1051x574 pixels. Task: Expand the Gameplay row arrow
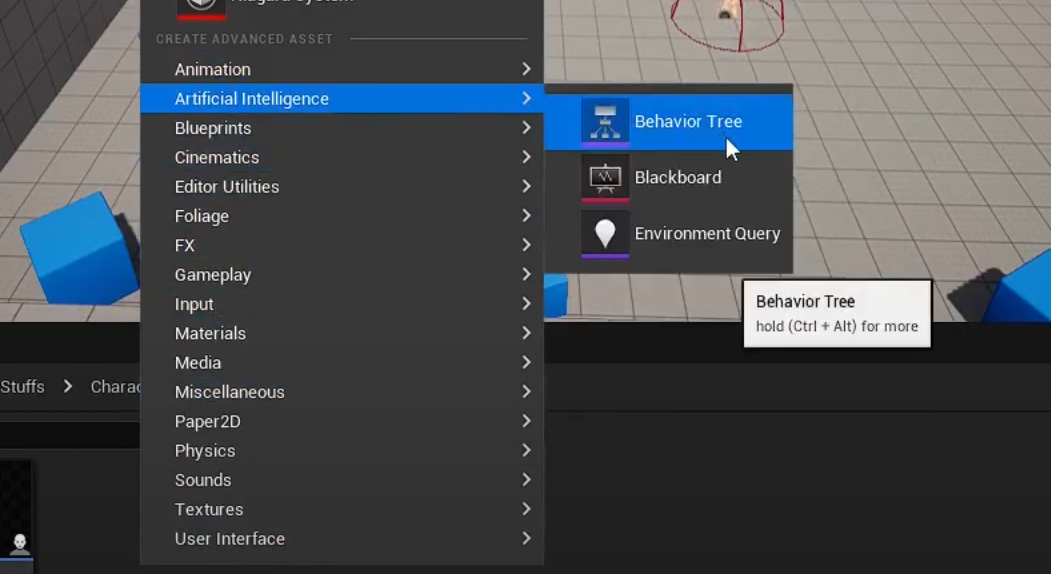click(526, 274)
